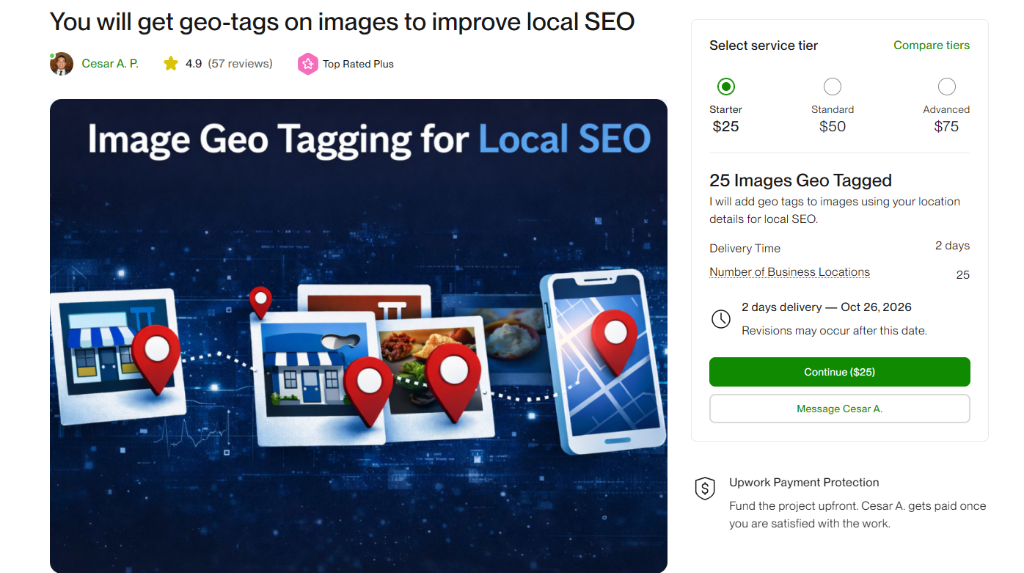Click the $50 Standard price
This screenshot has width=1024, height=573.
[x=833, y=127]
